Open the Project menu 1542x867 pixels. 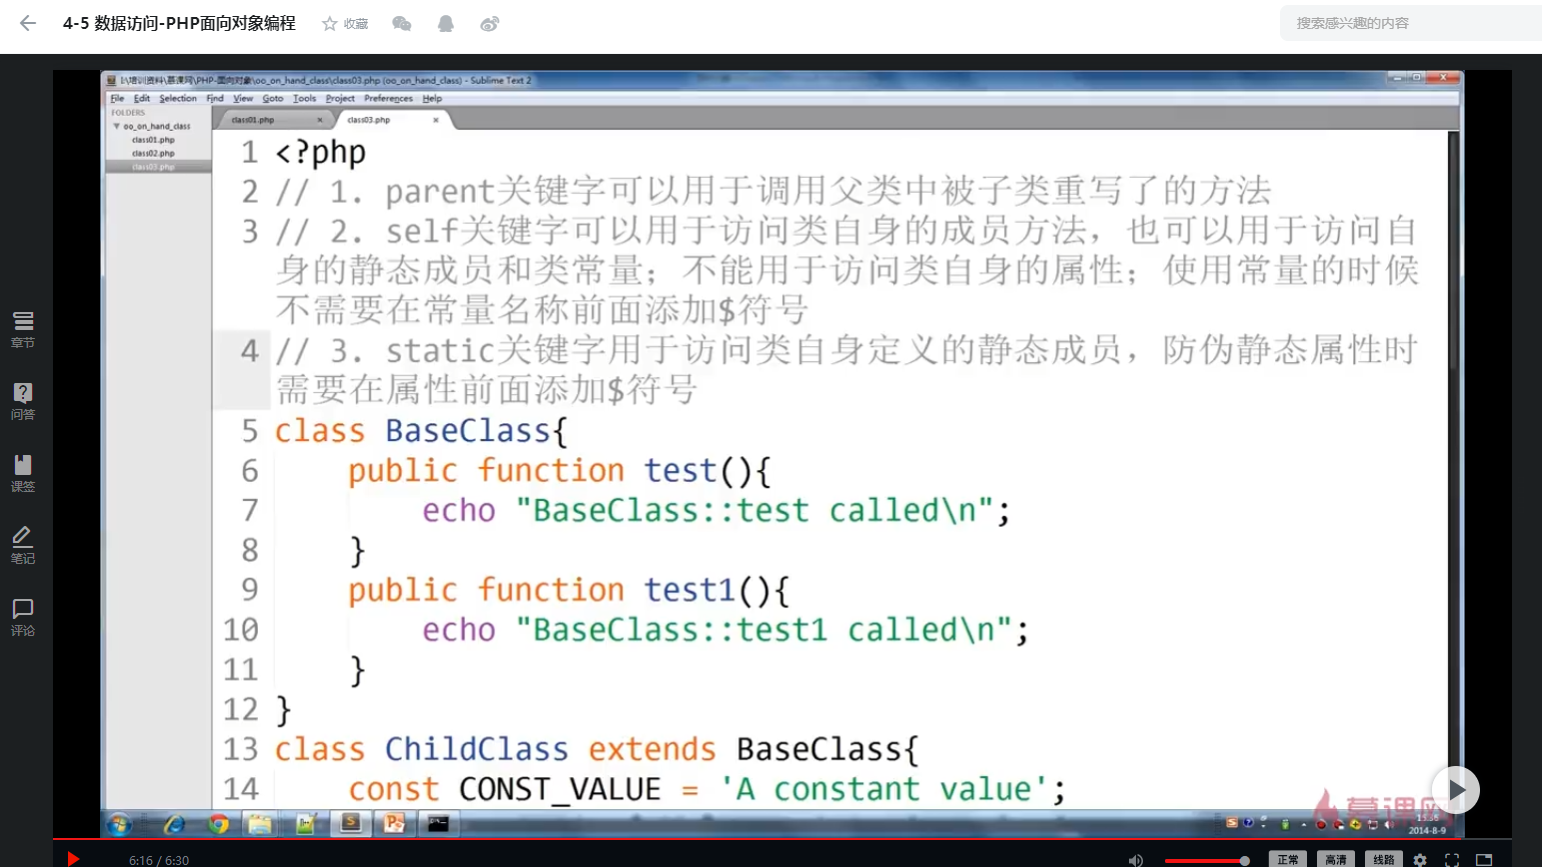340,98
